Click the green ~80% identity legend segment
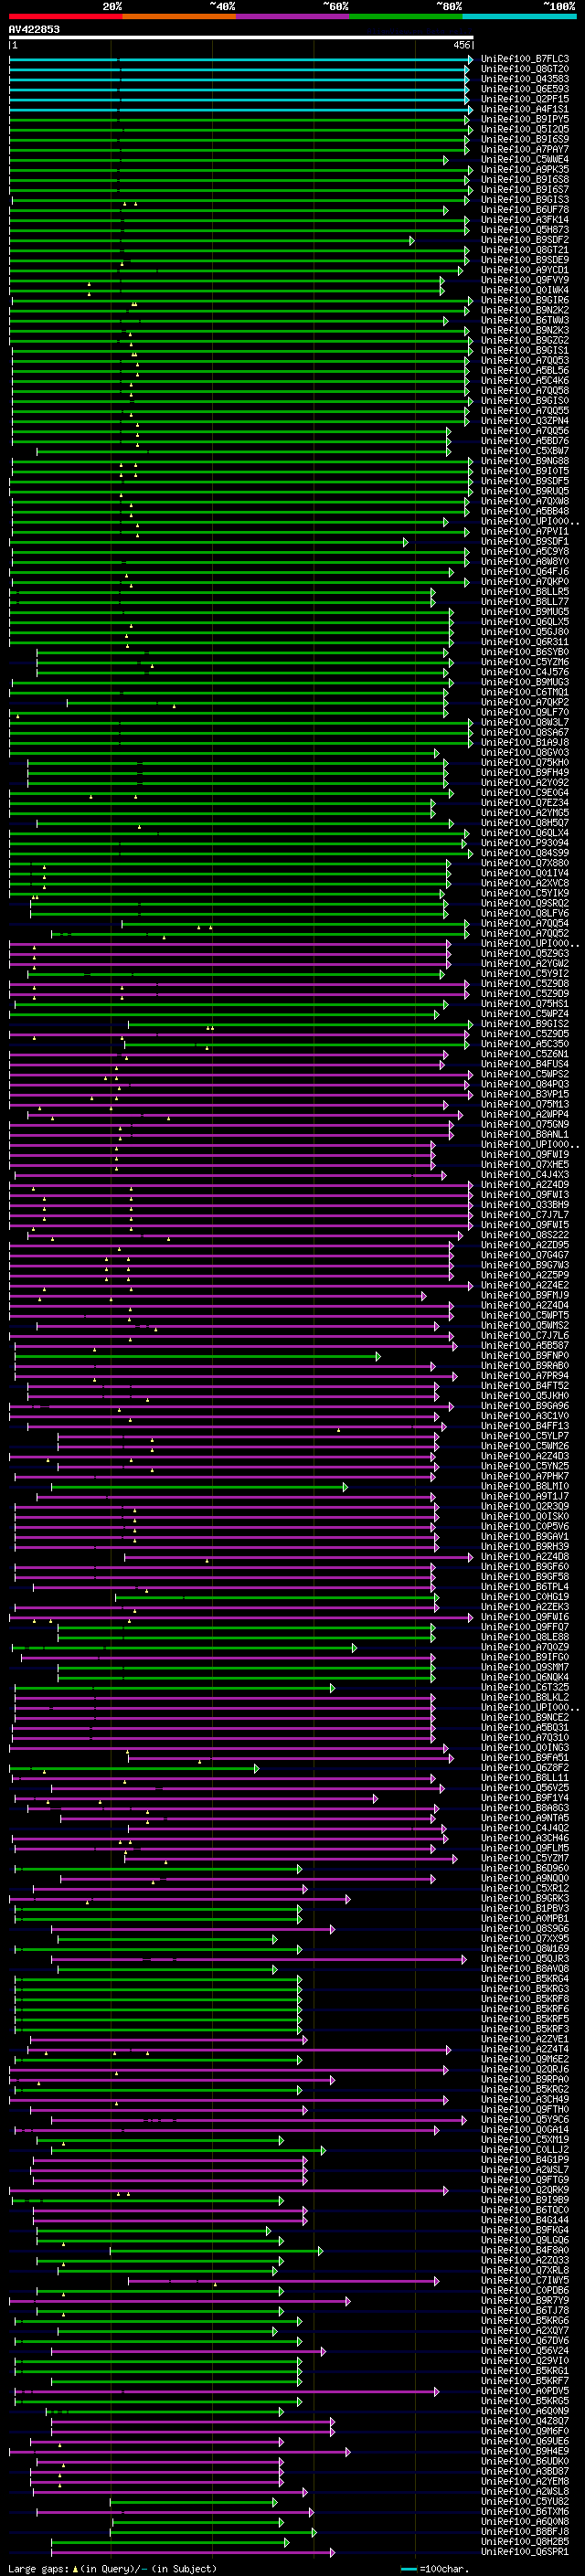Image resolution: width=585 pixels, height=2576 pixels. [x=406, y=16]
